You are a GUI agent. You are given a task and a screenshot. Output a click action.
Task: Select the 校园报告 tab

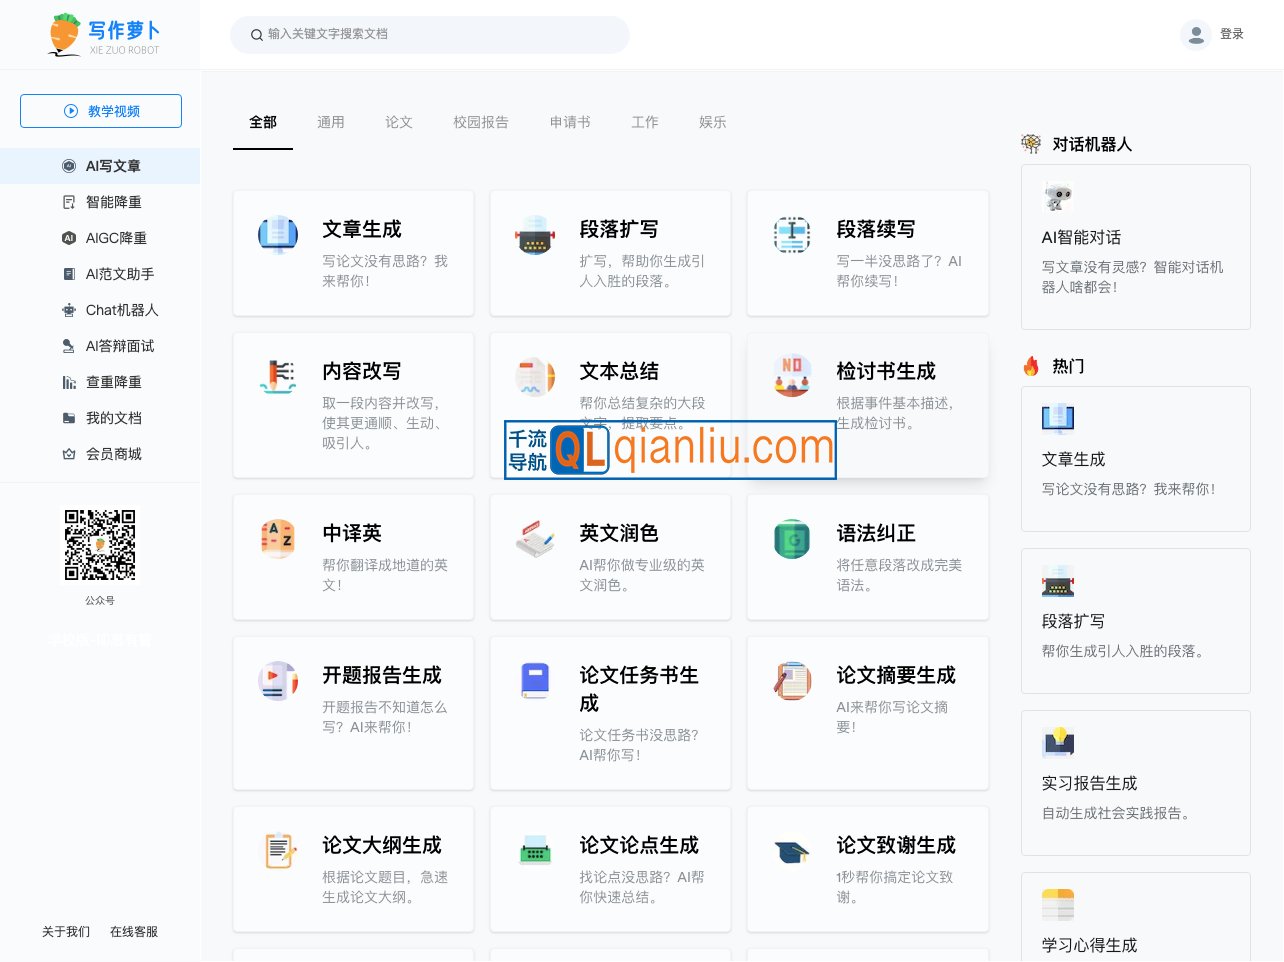pyautogui.click(x=481, y=122)
